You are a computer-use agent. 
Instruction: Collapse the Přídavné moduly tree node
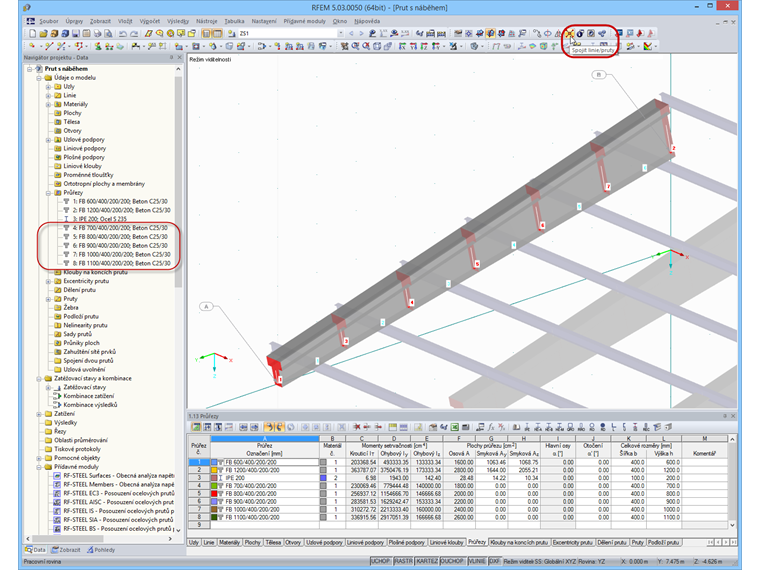point(39,467)
